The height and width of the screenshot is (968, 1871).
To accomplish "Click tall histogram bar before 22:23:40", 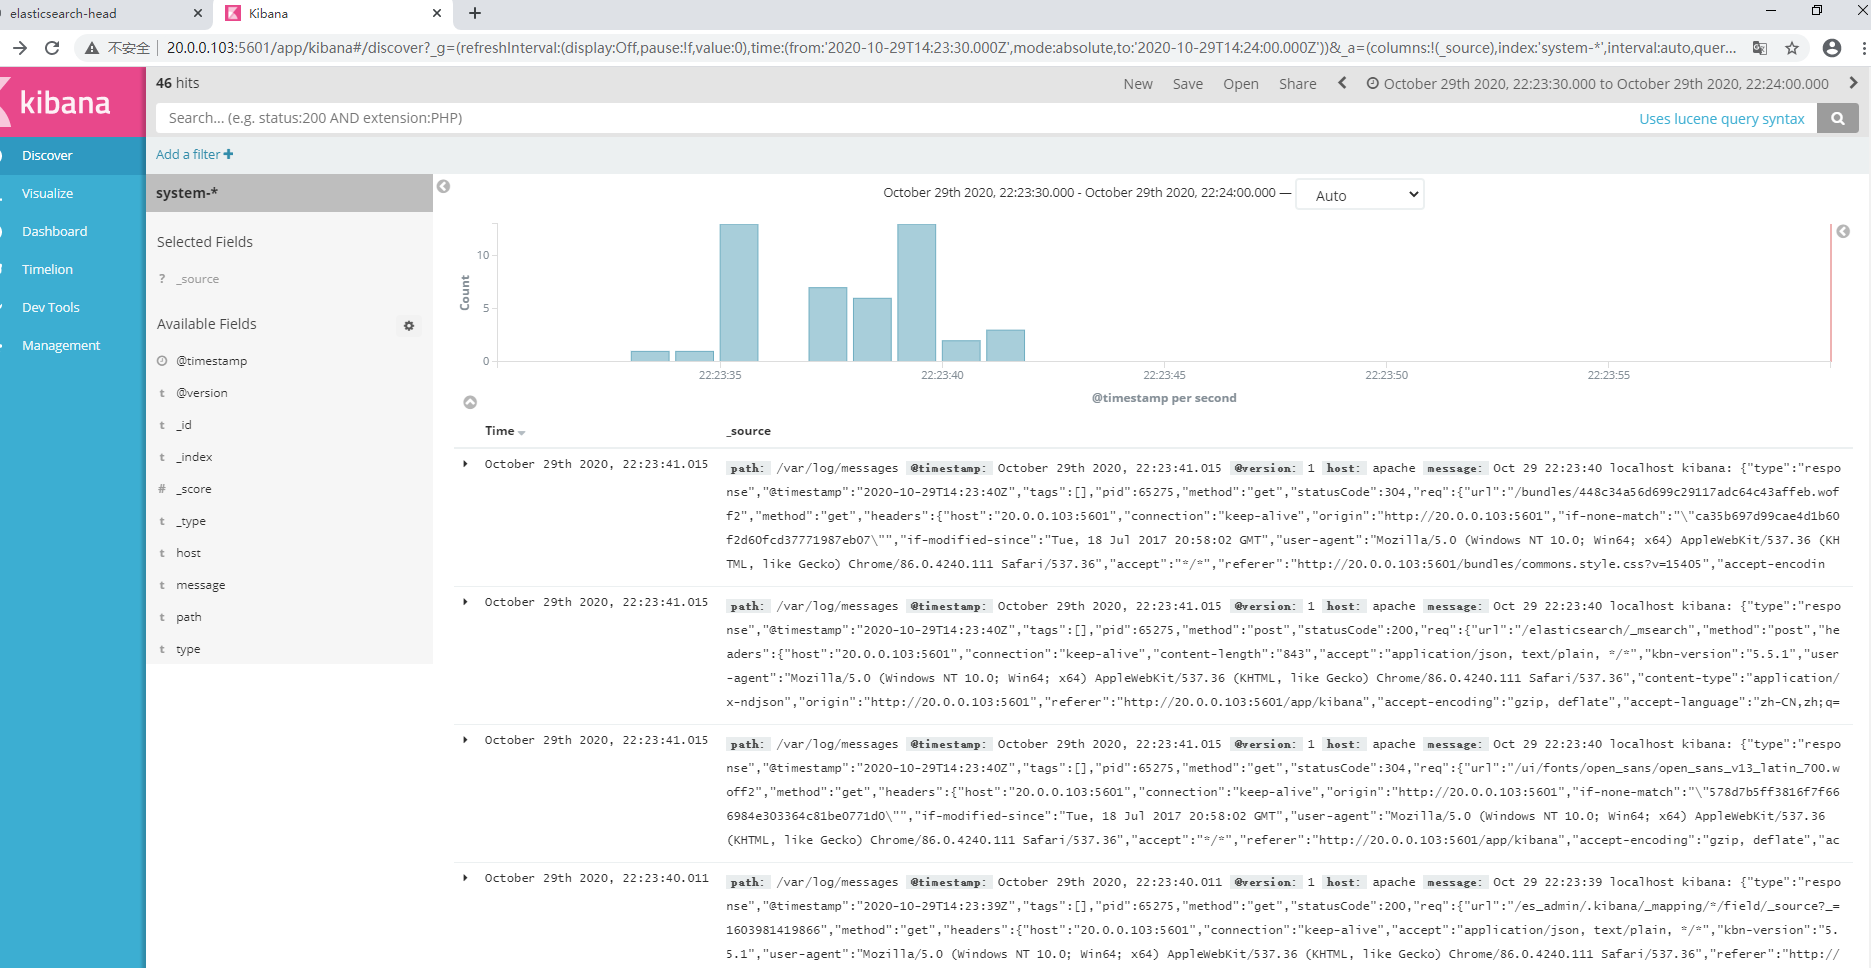I will (x=916, y=292).
